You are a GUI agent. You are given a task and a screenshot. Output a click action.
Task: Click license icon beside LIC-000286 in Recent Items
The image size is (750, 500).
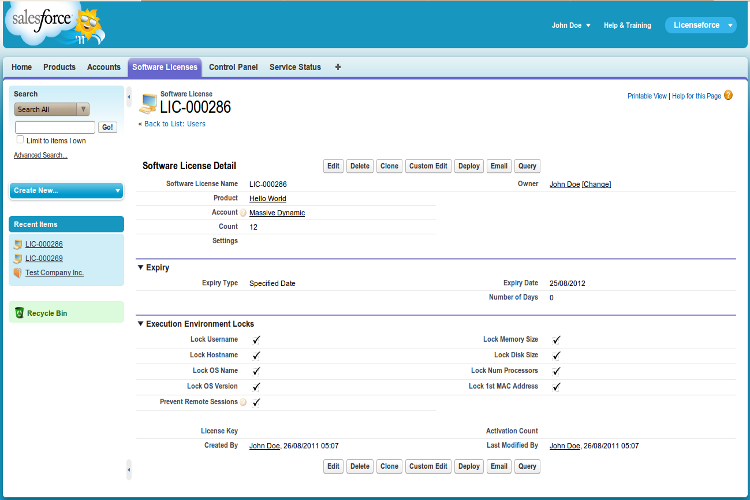pos(18,244)
